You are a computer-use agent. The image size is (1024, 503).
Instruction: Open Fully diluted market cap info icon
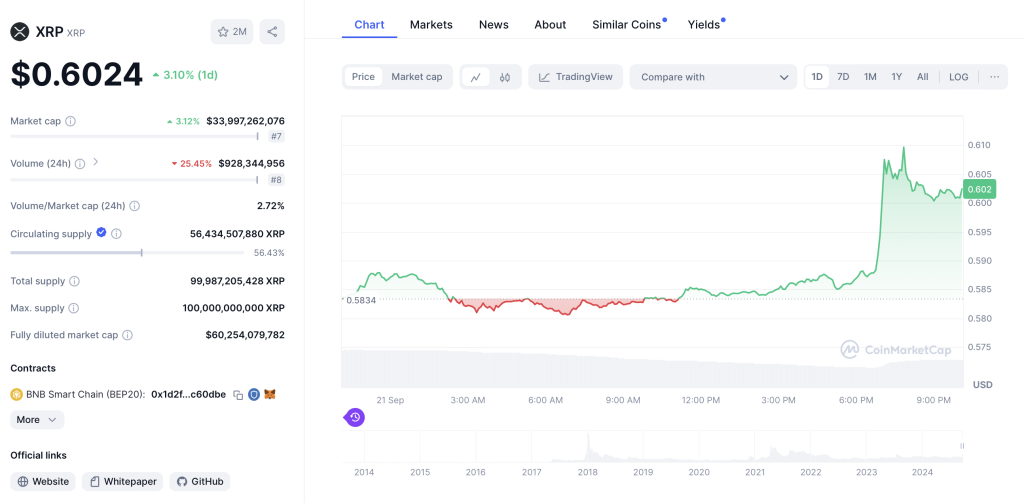tap(127, 334)
